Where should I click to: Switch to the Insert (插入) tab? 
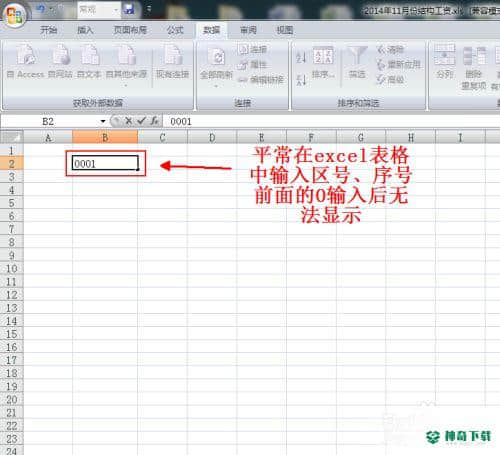click(85, 30)
